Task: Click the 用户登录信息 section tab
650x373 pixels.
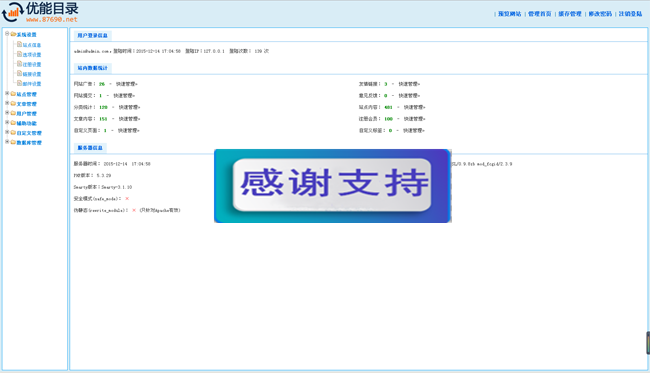Action: tap(92, 35)
